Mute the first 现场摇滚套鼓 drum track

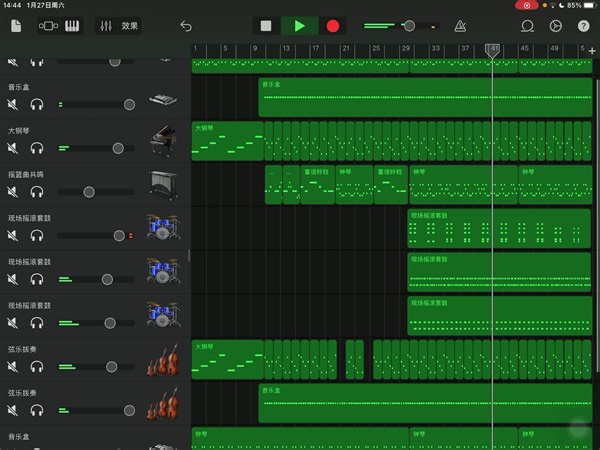coord(13,235)
